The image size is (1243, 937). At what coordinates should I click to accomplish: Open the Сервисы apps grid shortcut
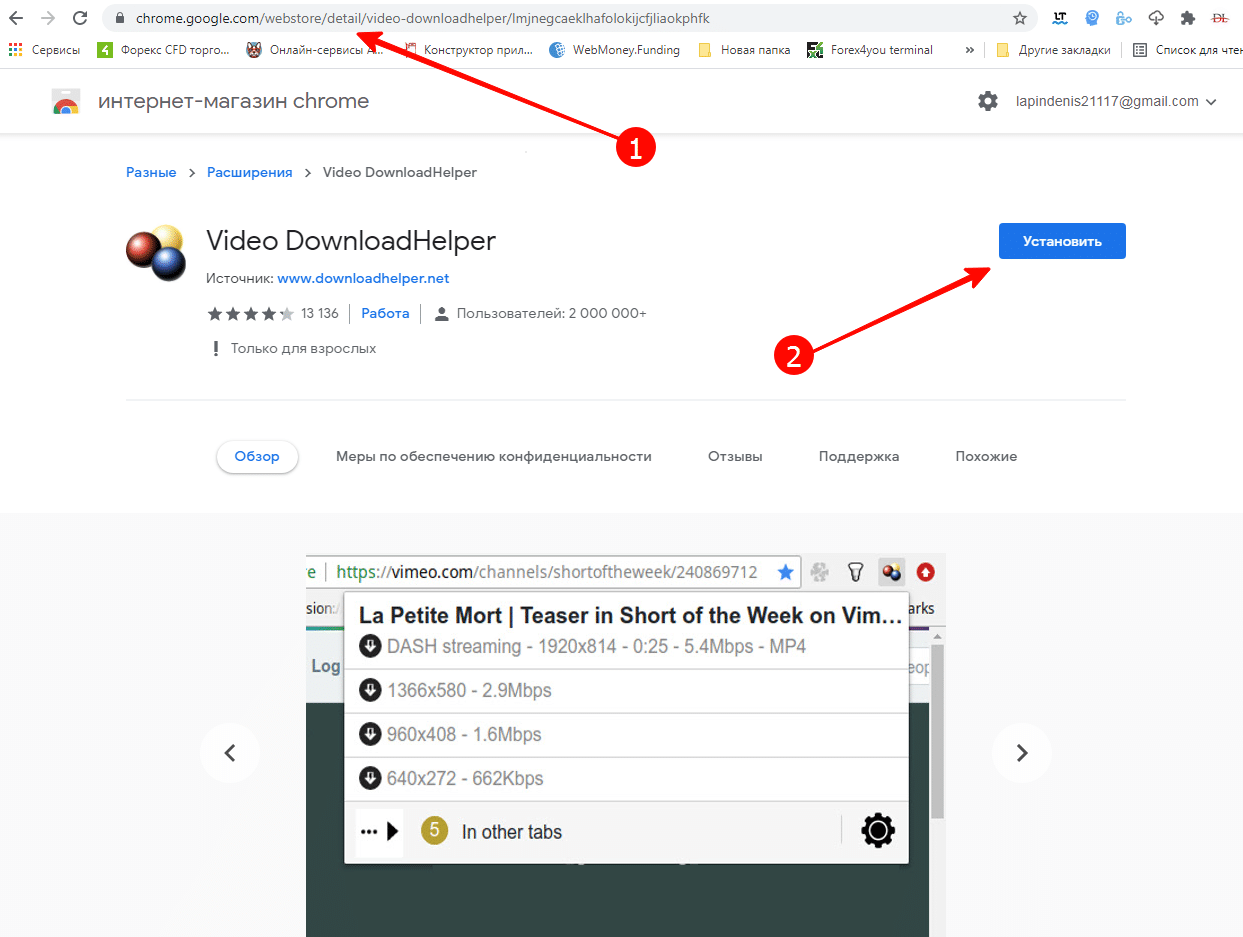tap(45, 50)
